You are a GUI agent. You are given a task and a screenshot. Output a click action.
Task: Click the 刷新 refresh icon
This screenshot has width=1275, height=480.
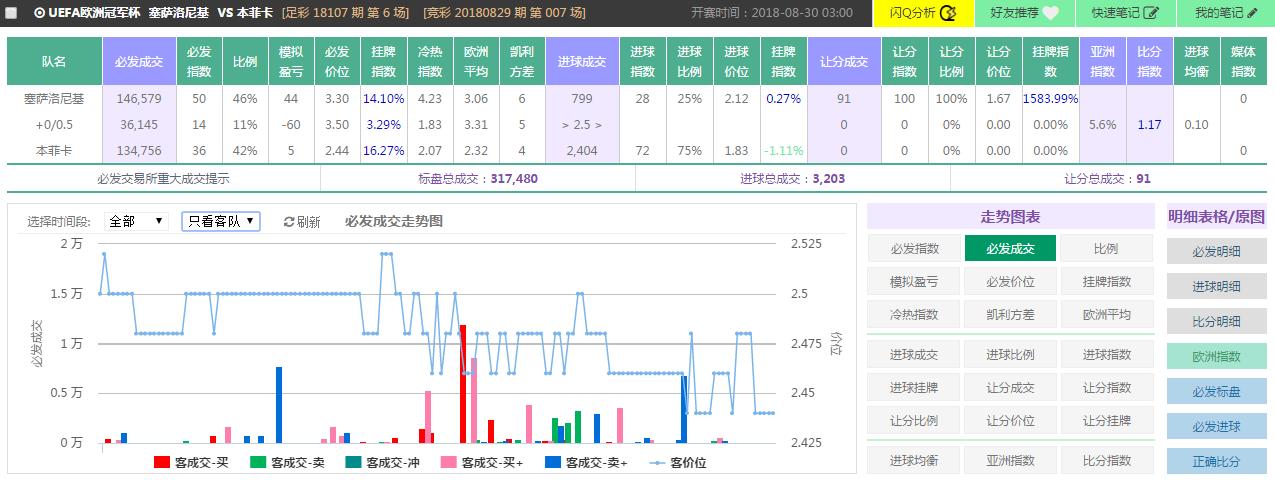[289, 222]
